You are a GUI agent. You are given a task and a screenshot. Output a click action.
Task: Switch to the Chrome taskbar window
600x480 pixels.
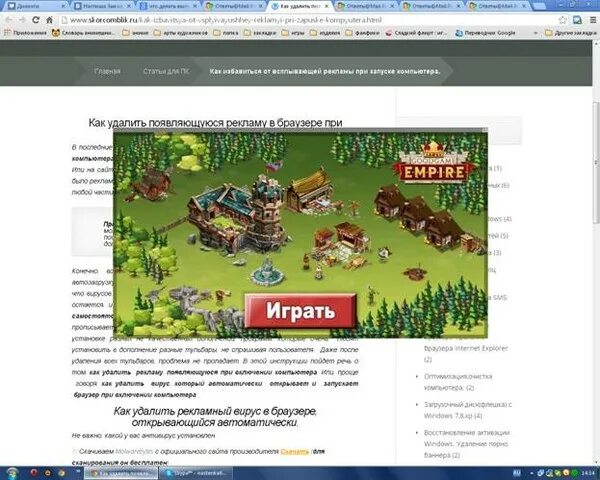(x=121, y=473)
